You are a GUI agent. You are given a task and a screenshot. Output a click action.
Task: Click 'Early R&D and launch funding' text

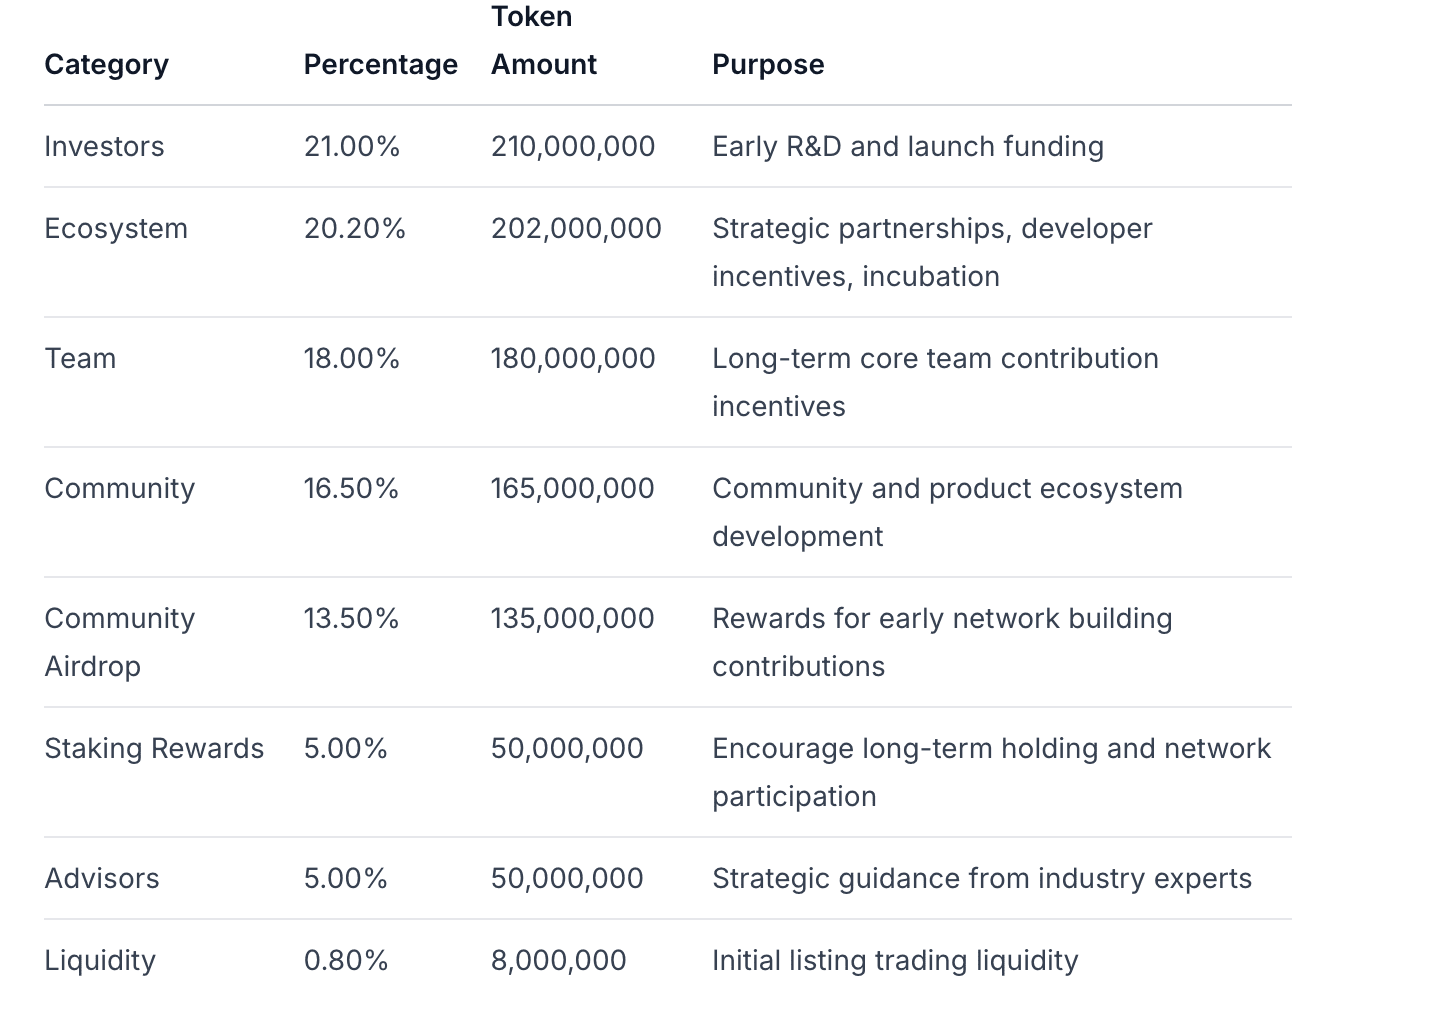(x=907, y=146)
